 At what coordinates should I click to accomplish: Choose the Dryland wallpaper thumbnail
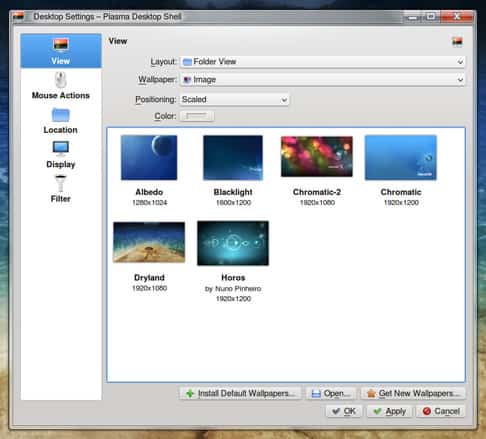tap(149, 242)
